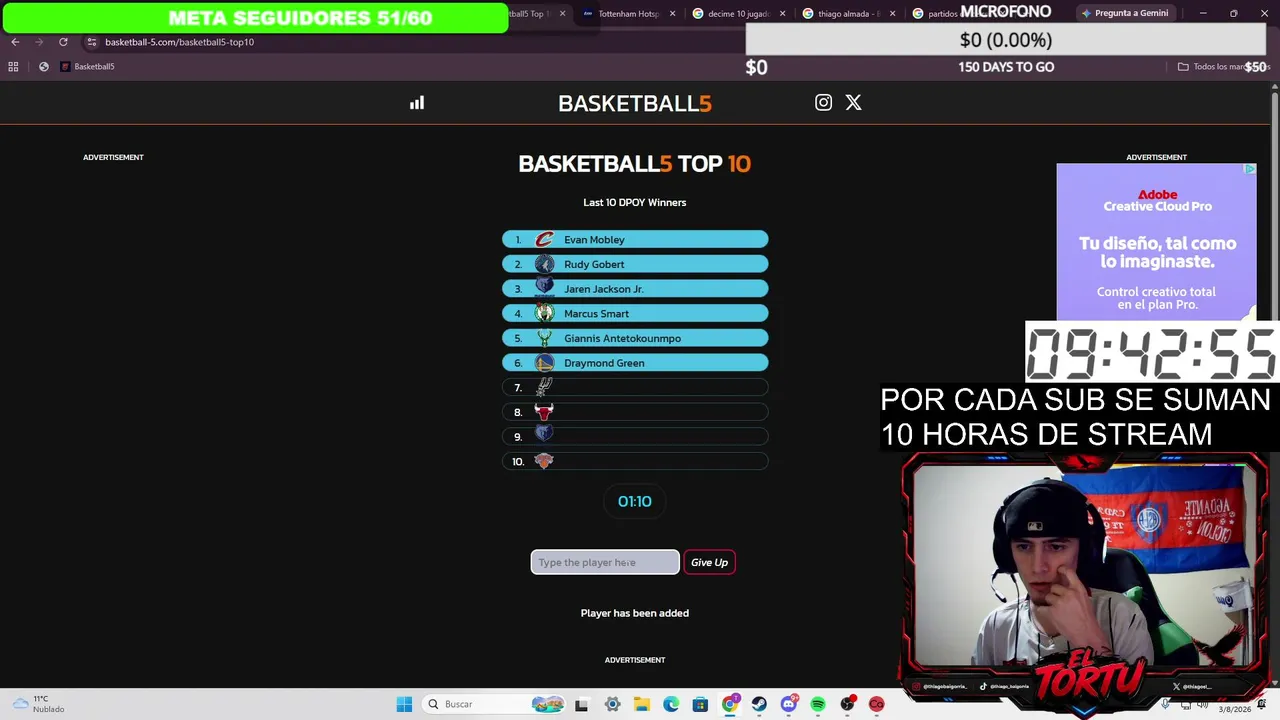
Task: Open the Adobe Creative Cloud Pro ad
Action: tap(1156, 242)
